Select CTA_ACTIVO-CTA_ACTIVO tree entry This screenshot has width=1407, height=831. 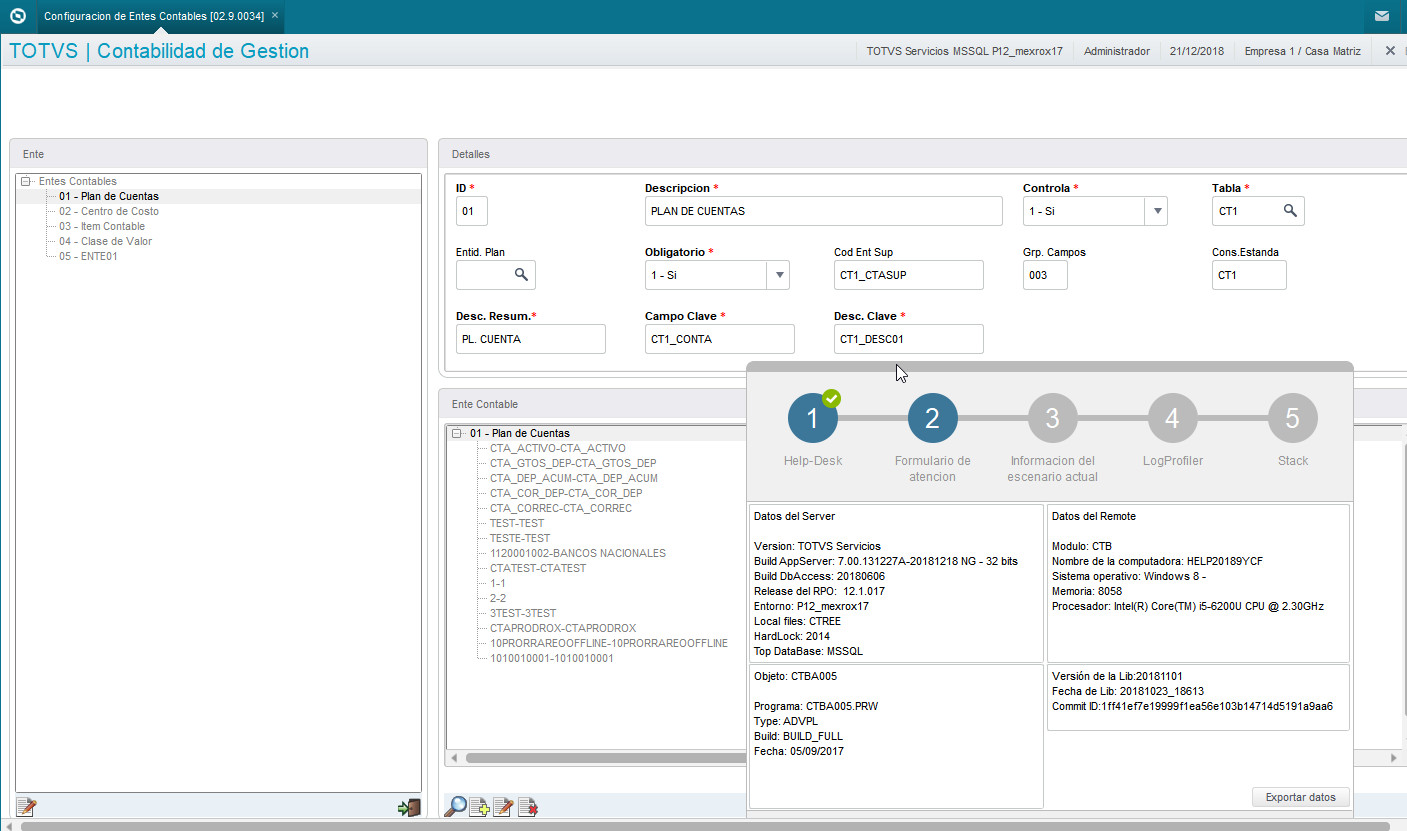[x=557, y=448]
